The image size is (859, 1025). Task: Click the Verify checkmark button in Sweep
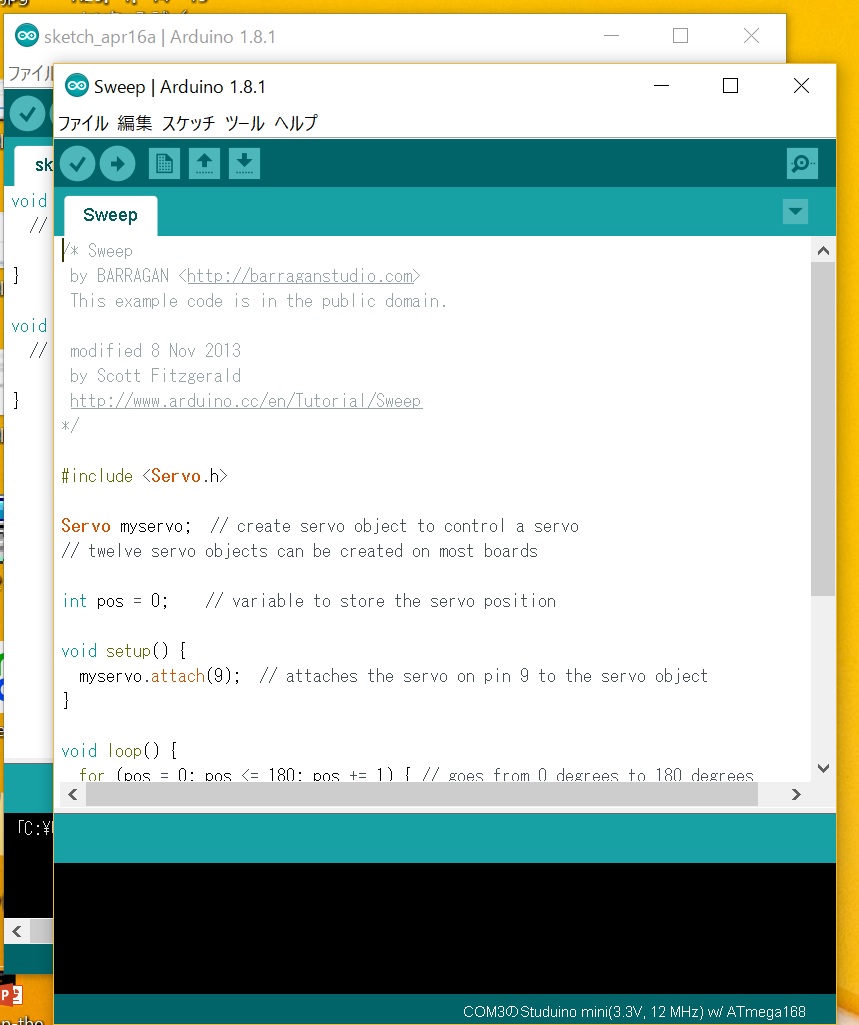(x=77, y=163)
